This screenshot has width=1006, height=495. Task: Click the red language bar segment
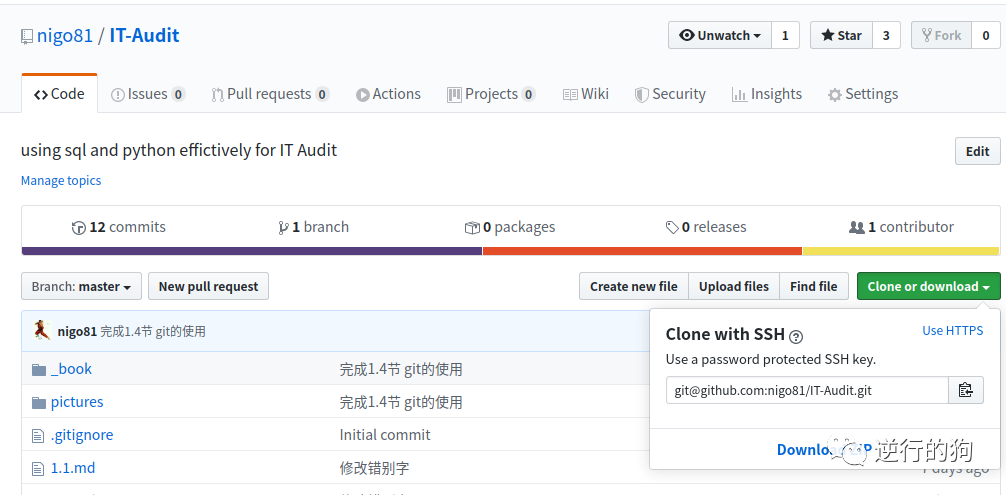(642, 251)
